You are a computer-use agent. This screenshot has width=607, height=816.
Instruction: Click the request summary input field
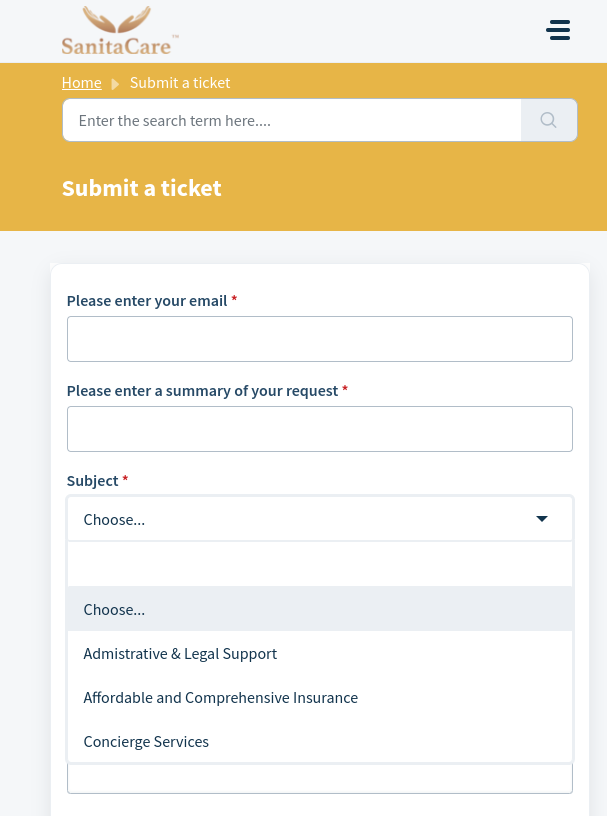pos(319,429)
